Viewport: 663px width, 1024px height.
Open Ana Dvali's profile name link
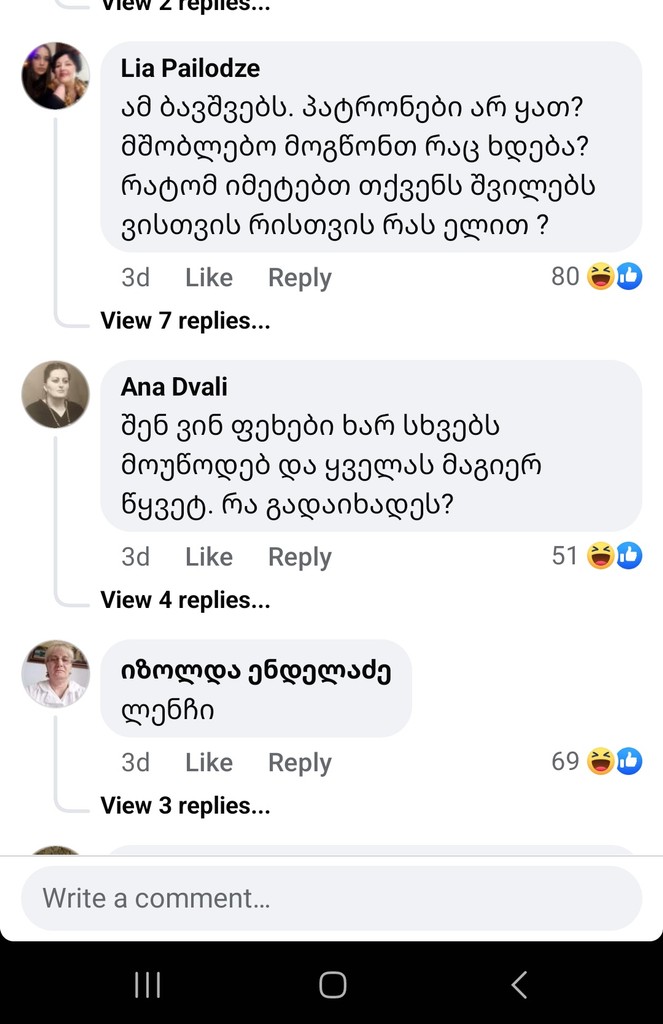(174, 386)
